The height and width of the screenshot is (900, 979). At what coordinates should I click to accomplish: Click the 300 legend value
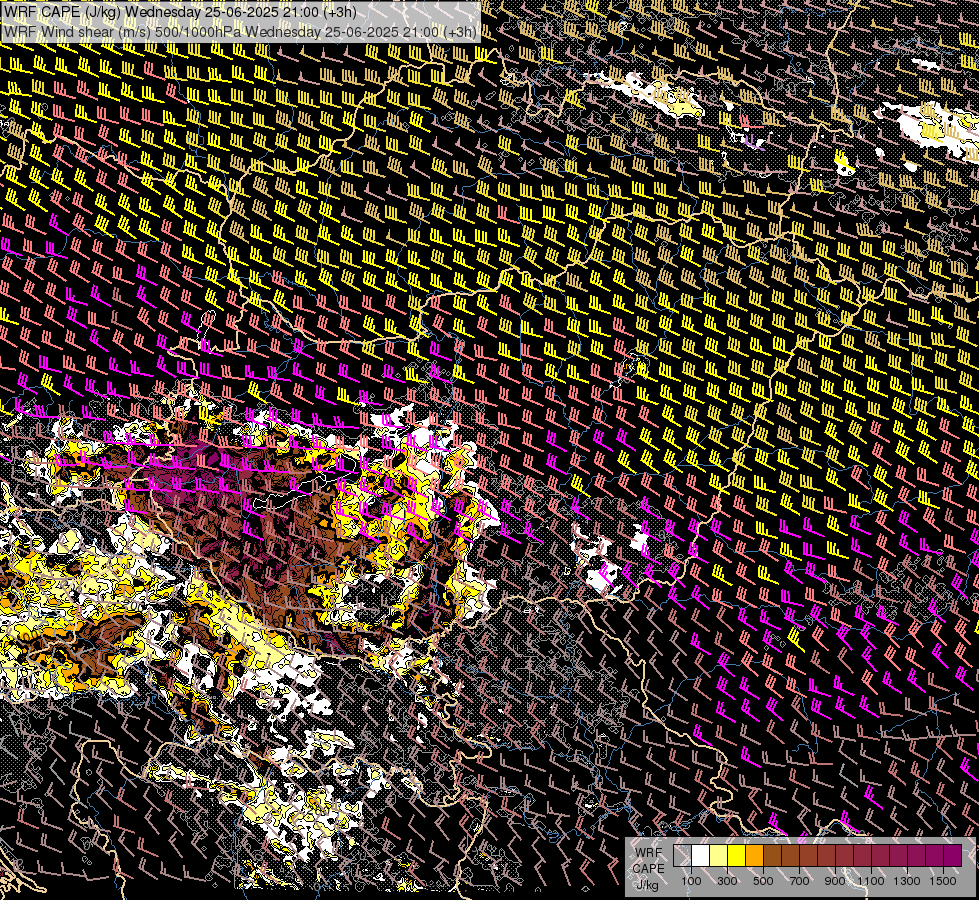coord(727,881)
